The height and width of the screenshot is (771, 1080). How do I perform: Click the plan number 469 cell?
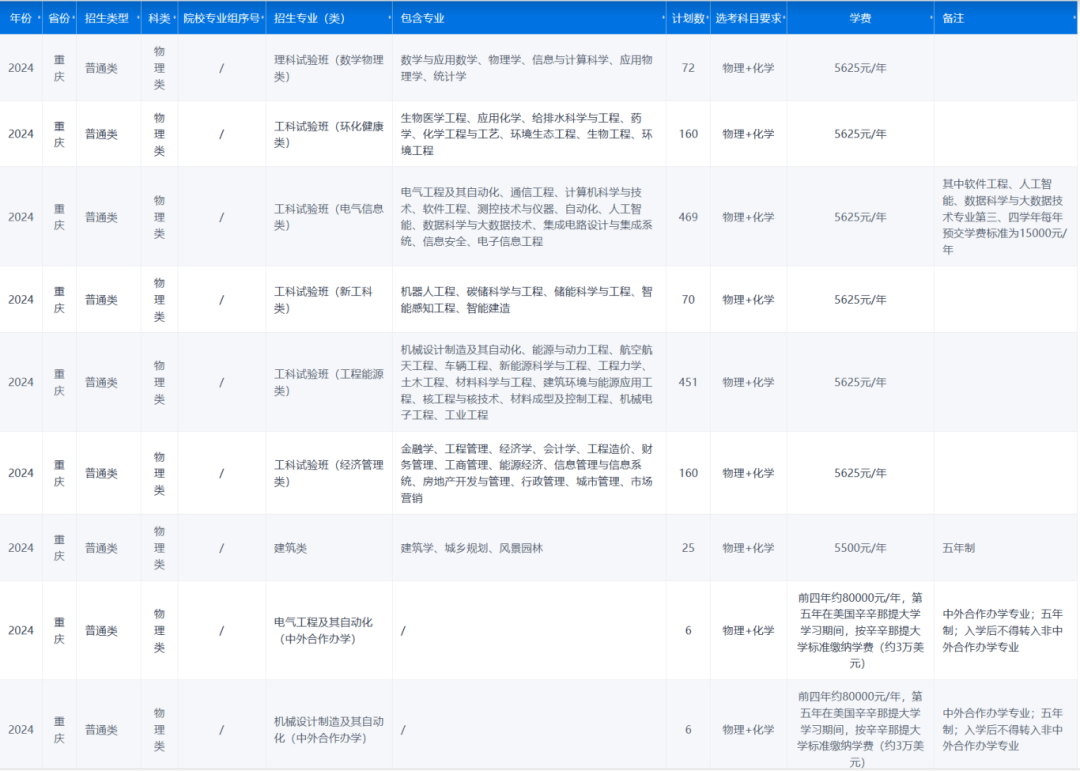click(687, 216)
